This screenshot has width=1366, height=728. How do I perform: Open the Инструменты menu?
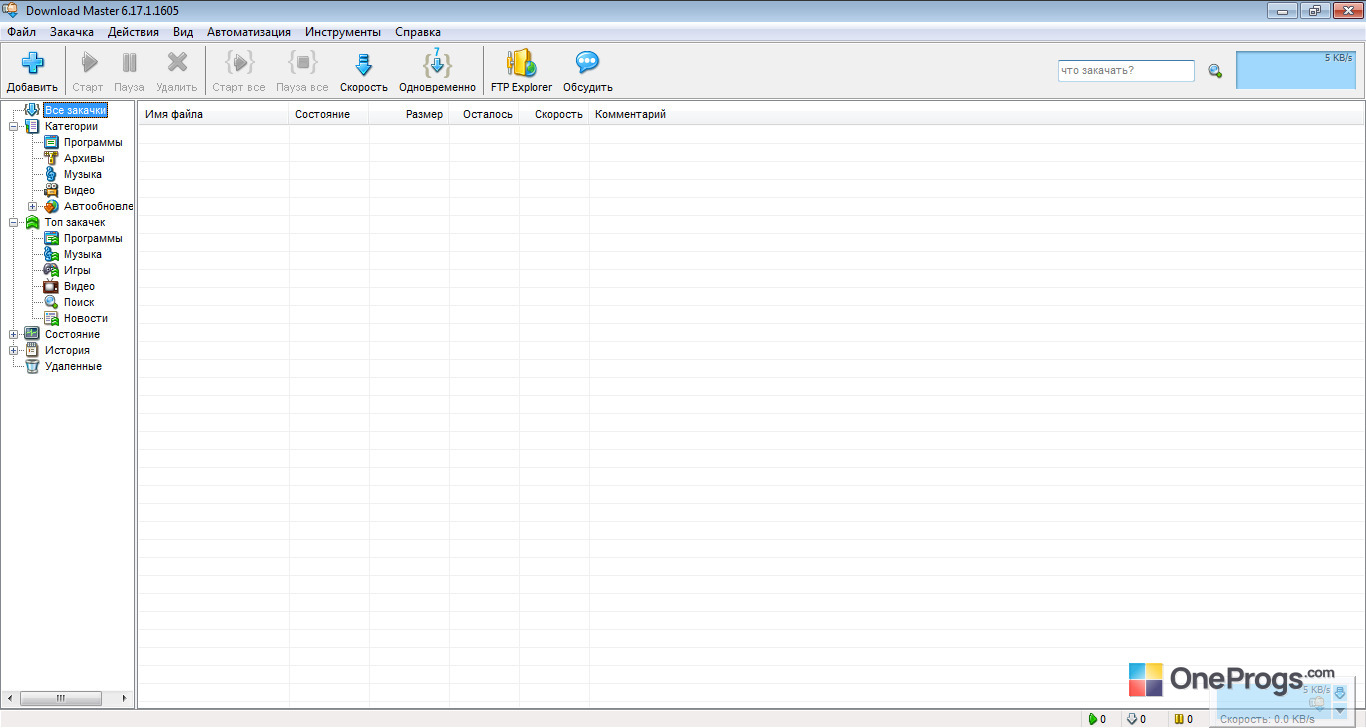coord(343,32)
